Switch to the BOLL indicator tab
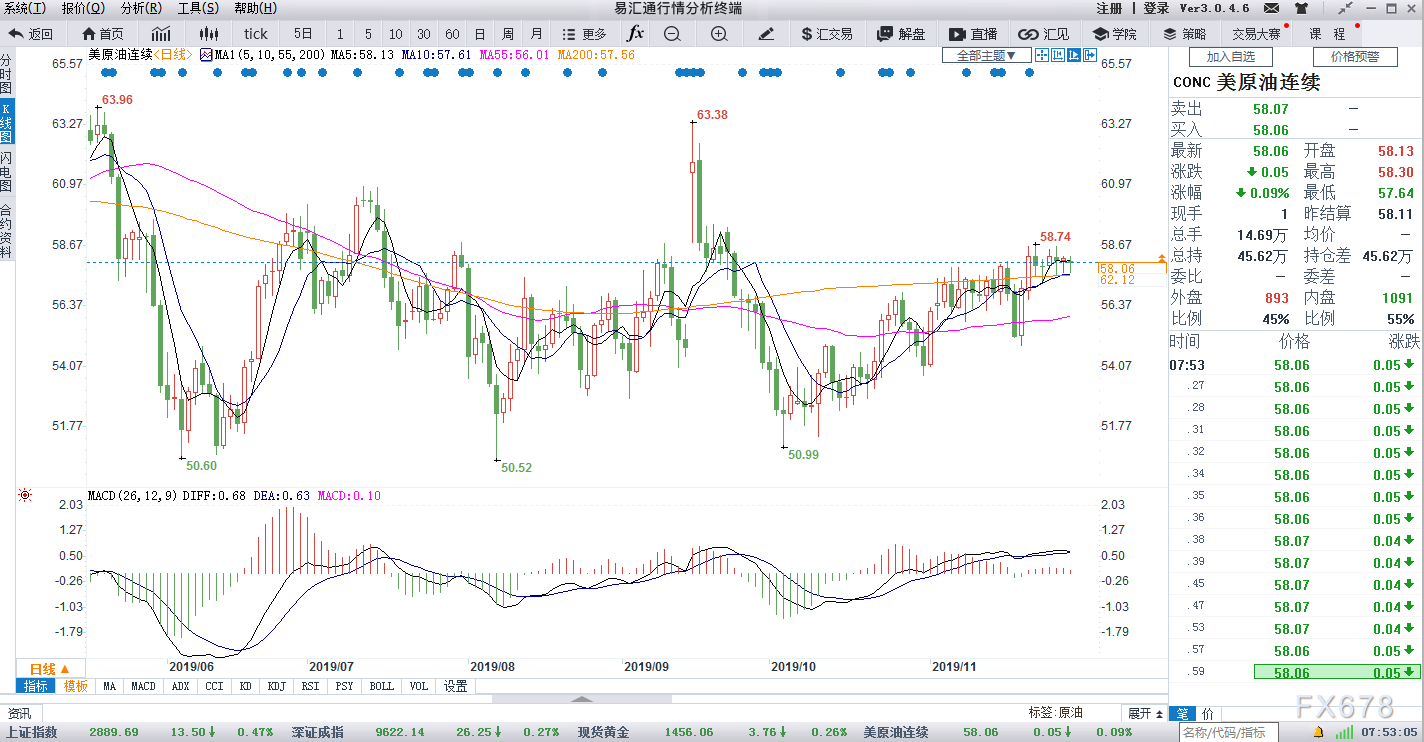The width and height of the screenshot is (1424, 742). [x=381, y=686]
